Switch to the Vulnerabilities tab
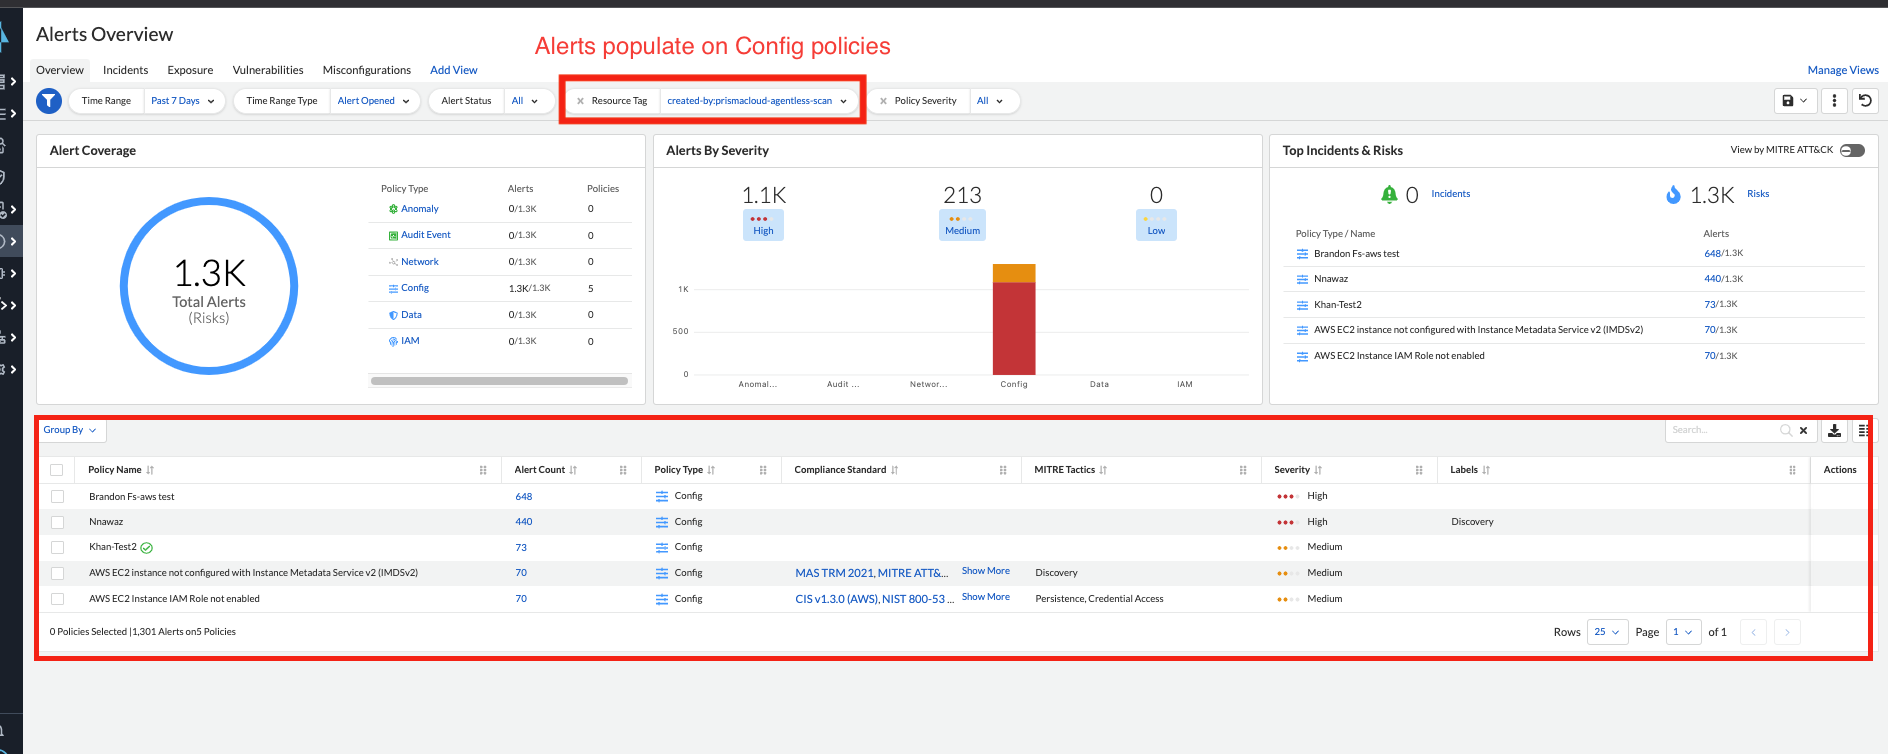The width and height of the screenshot is (1888, 754). [268, 70]
